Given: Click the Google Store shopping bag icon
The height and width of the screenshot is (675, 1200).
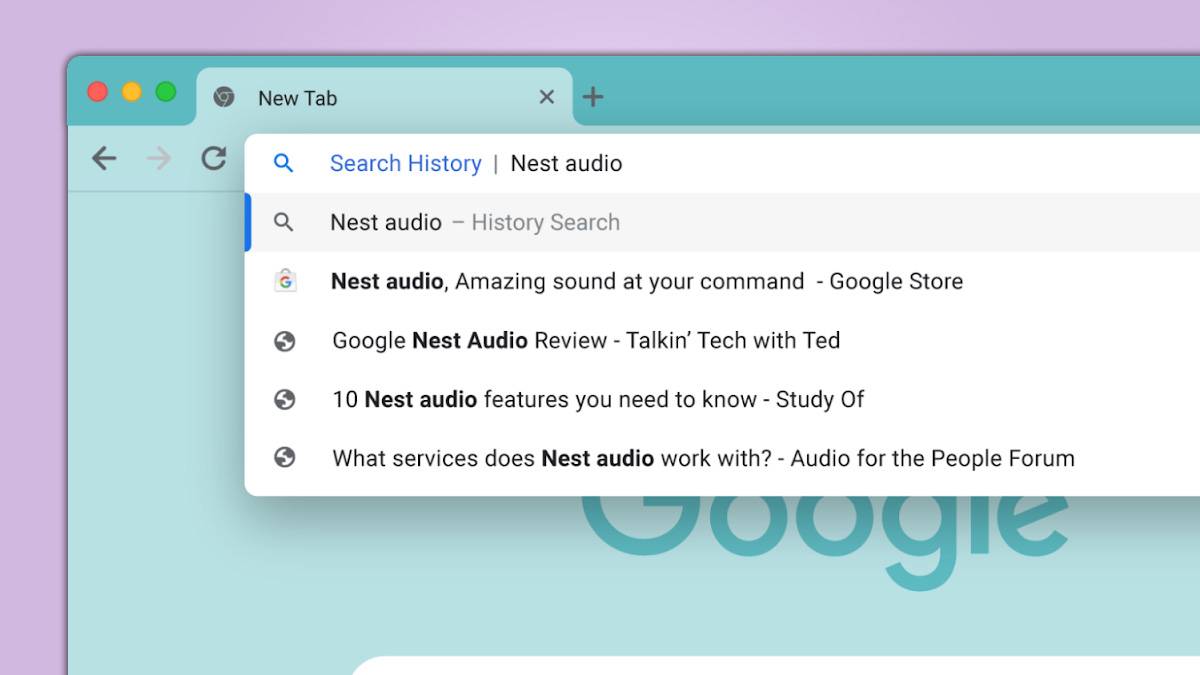Looking at the screenshot, I should click(x=286, y=281).
